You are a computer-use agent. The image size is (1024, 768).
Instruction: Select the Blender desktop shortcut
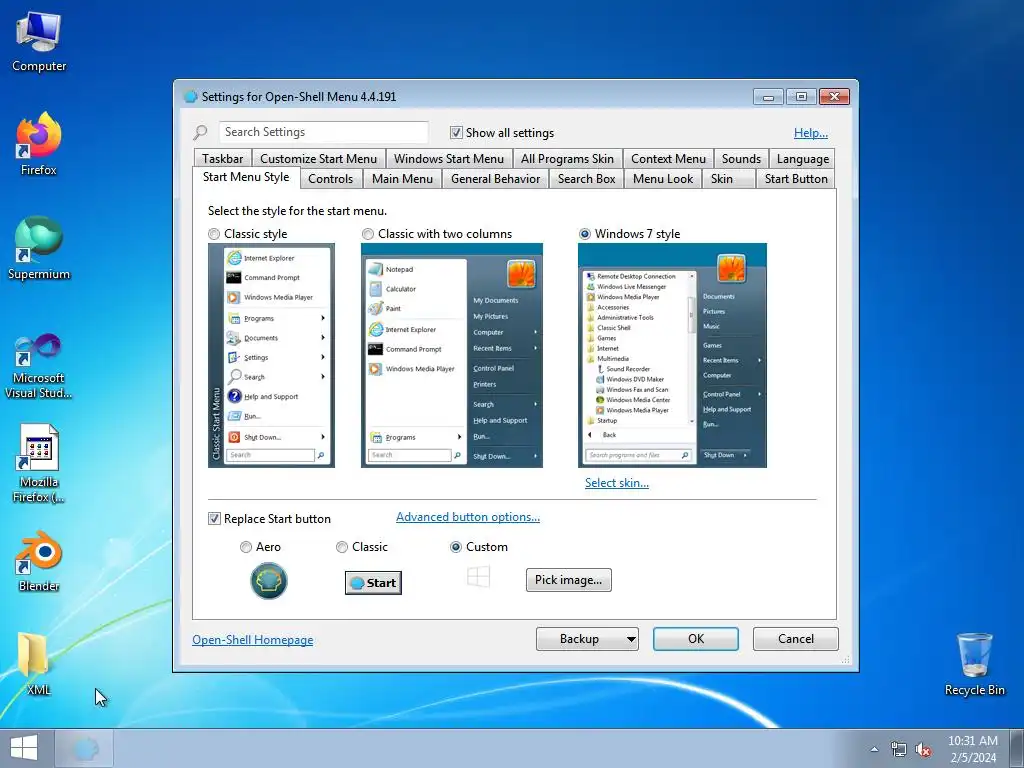point(39,562)
